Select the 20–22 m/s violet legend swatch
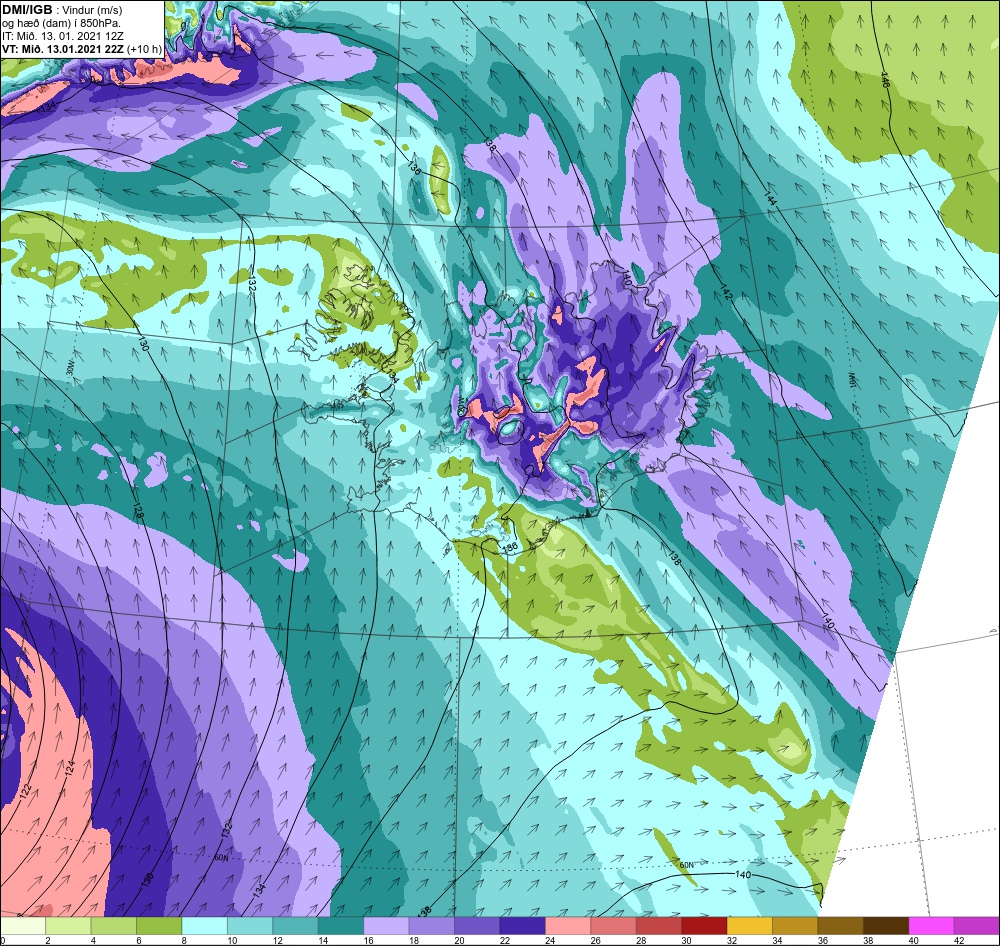The image size is (1000, 946). click(477, 926)
